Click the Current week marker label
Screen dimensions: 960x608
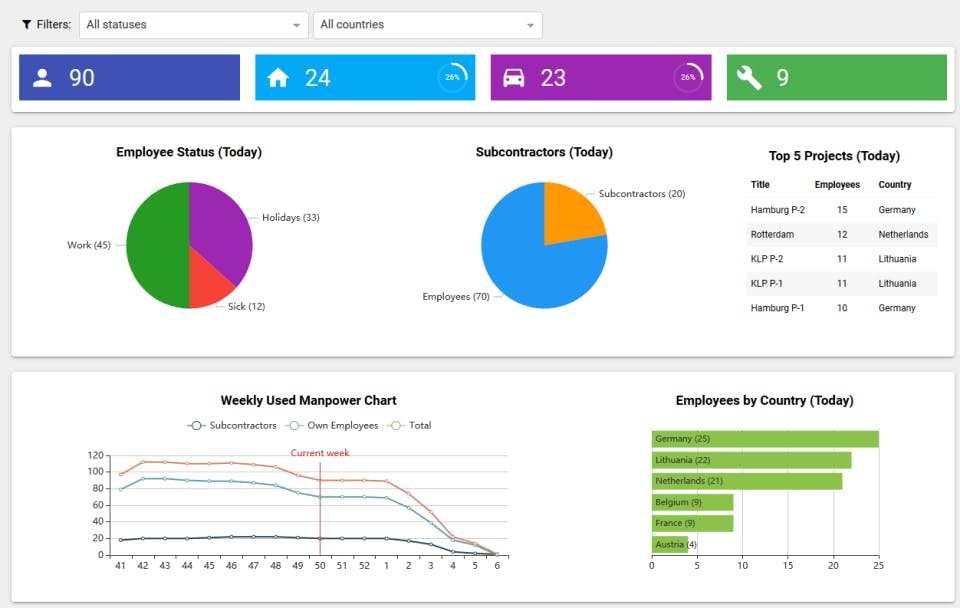pos(320,453)
